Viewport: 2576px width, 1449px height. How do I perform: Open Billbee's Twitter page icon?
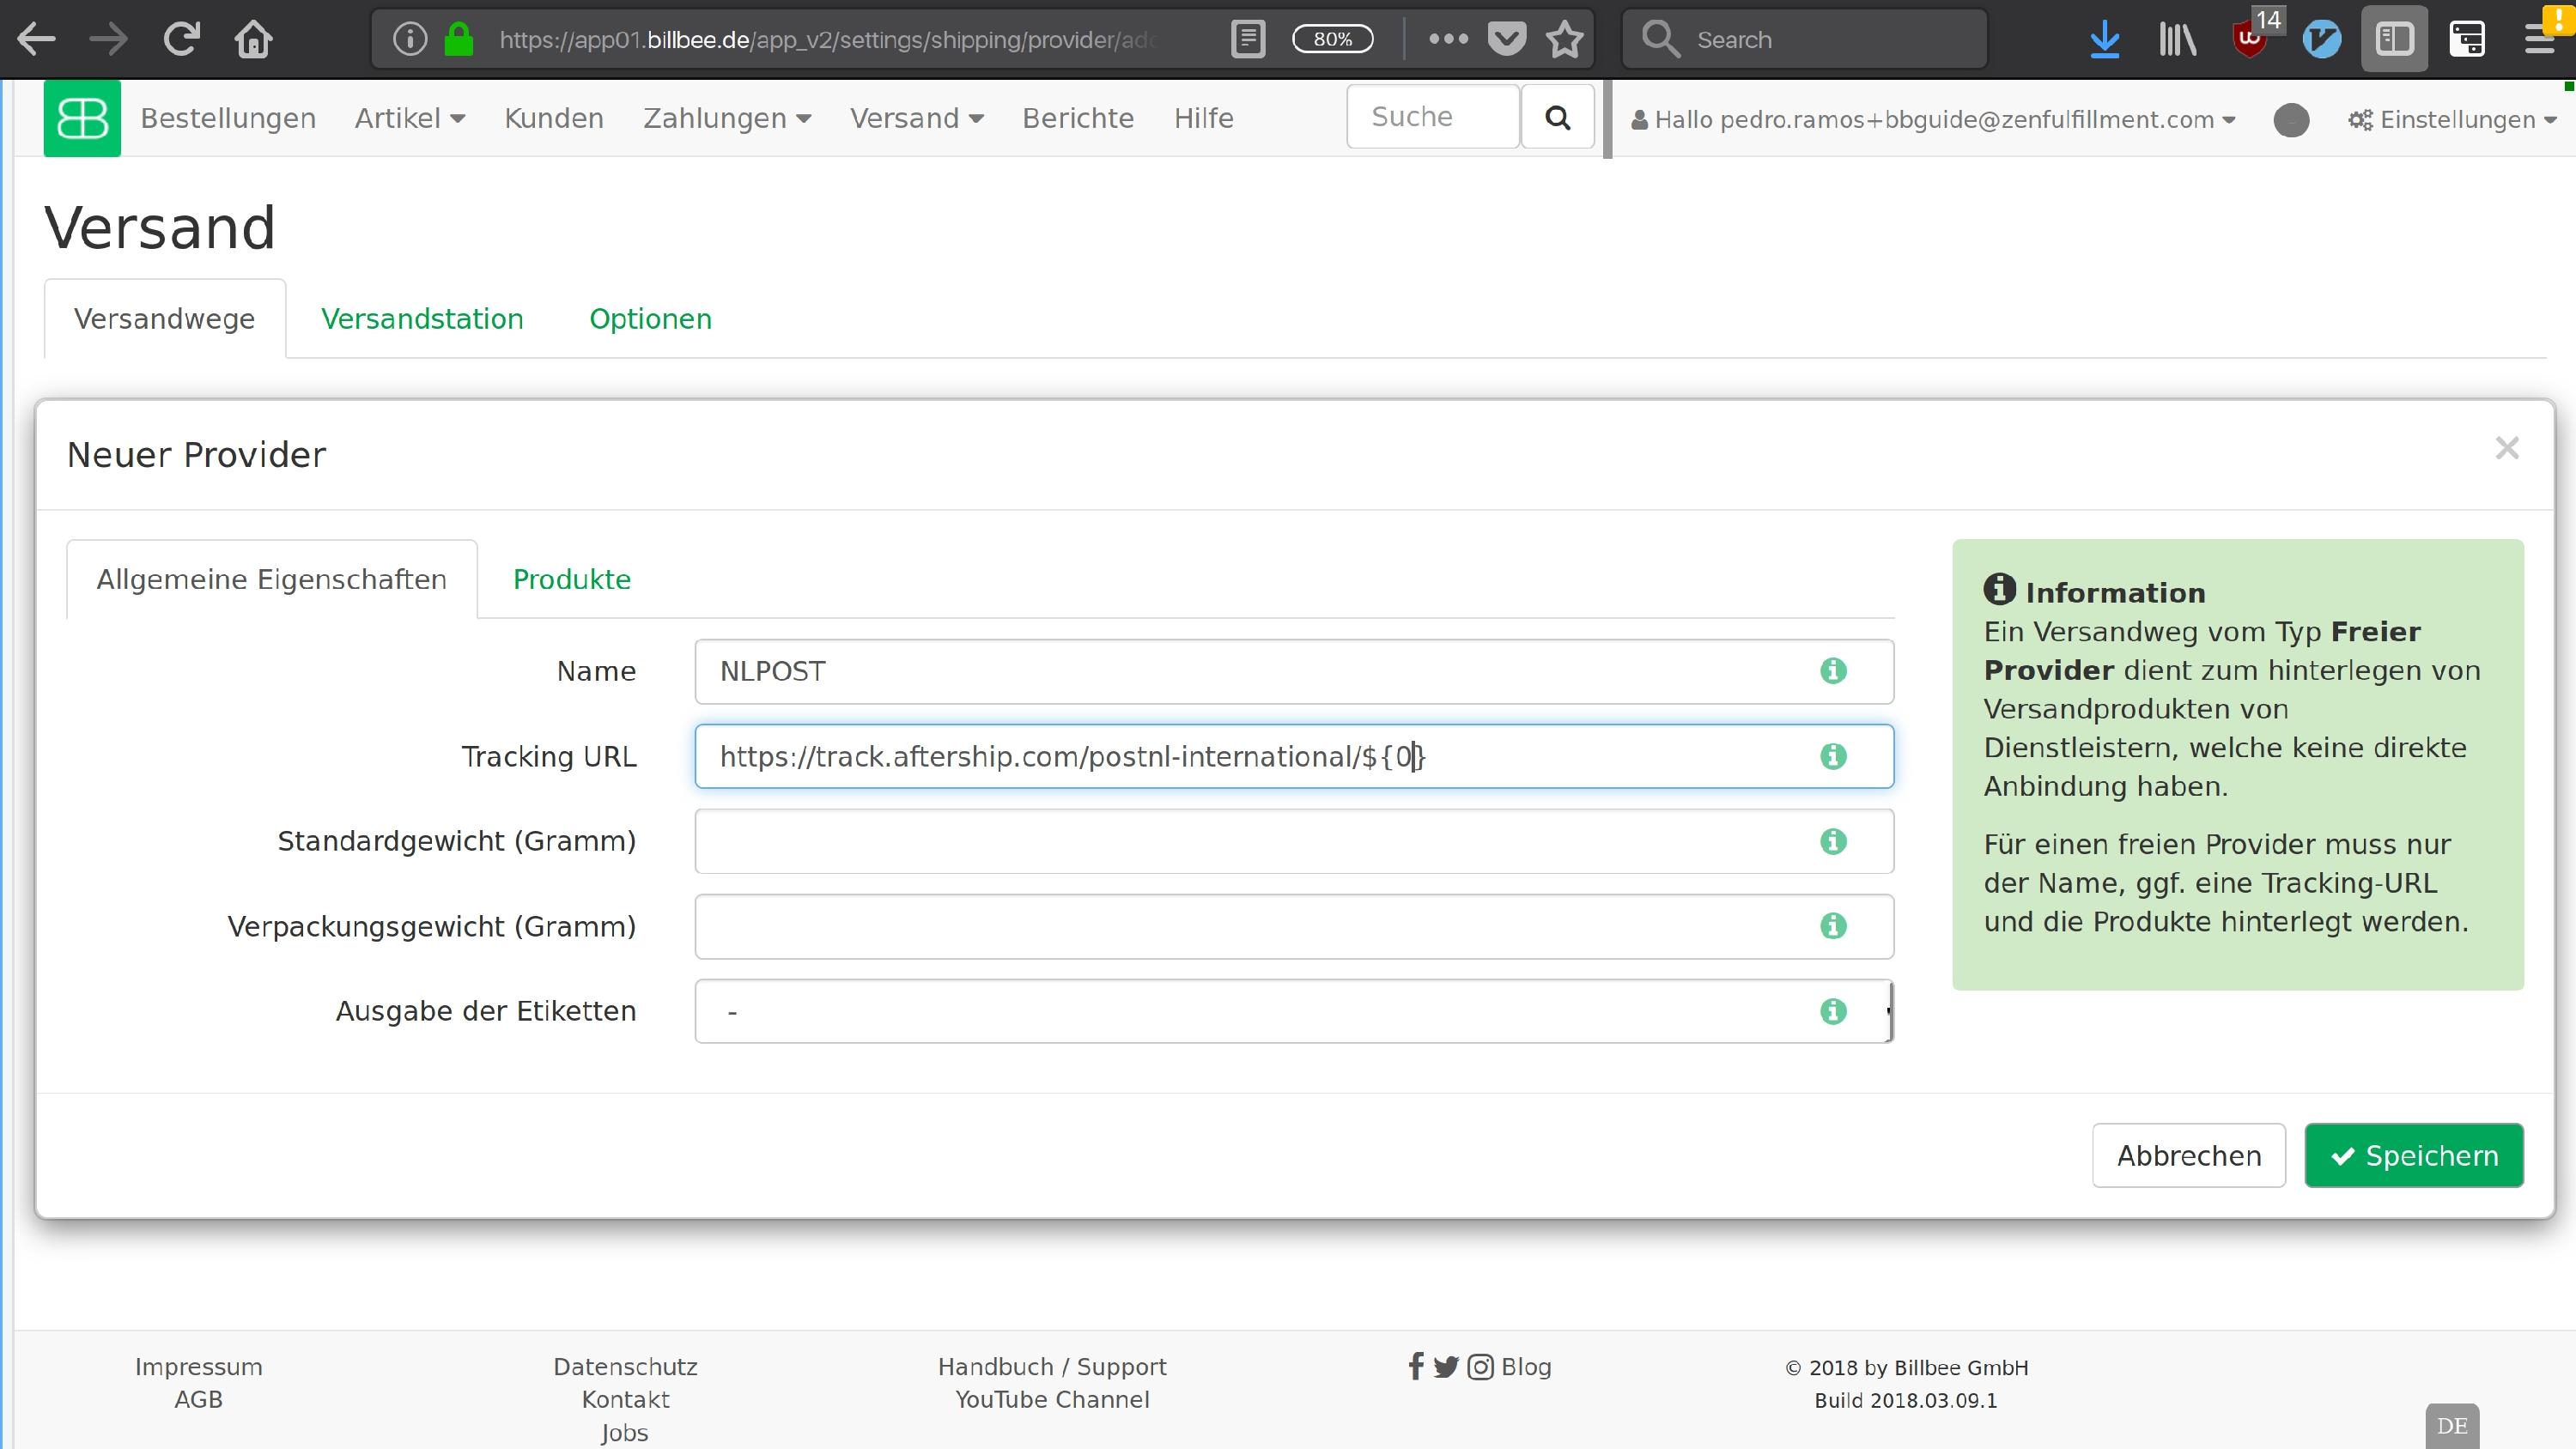coord(1445,1366)
